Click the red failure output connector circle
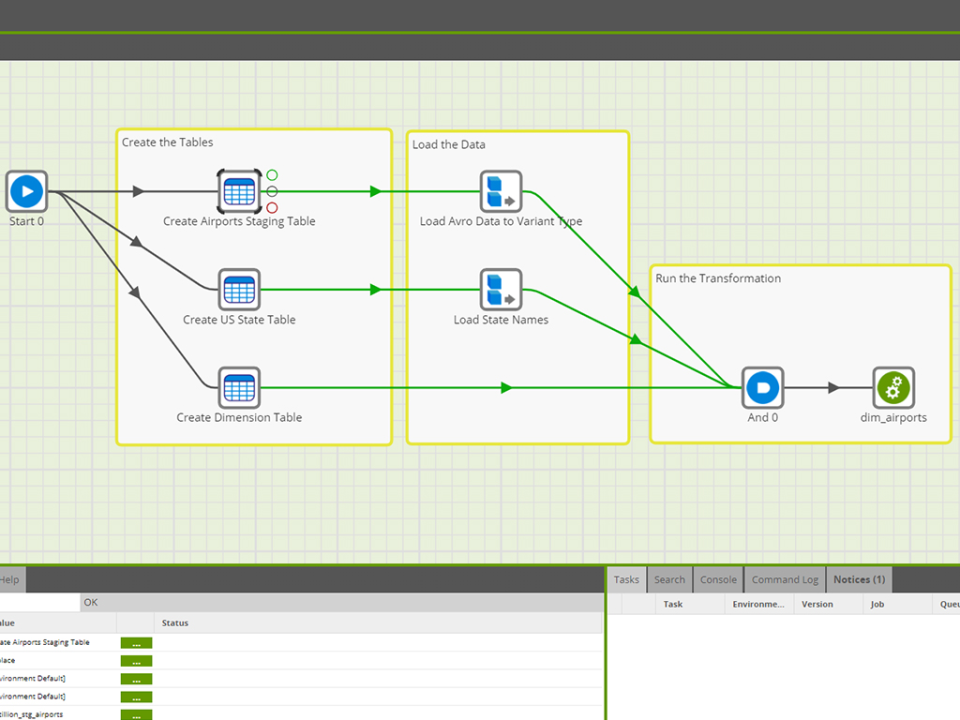Image resolution: width=960 pixels, height=720 pixels. 272,208
